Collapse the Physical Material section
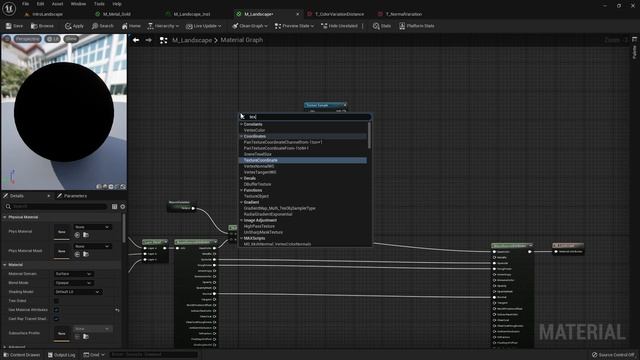 pos(5,217)
